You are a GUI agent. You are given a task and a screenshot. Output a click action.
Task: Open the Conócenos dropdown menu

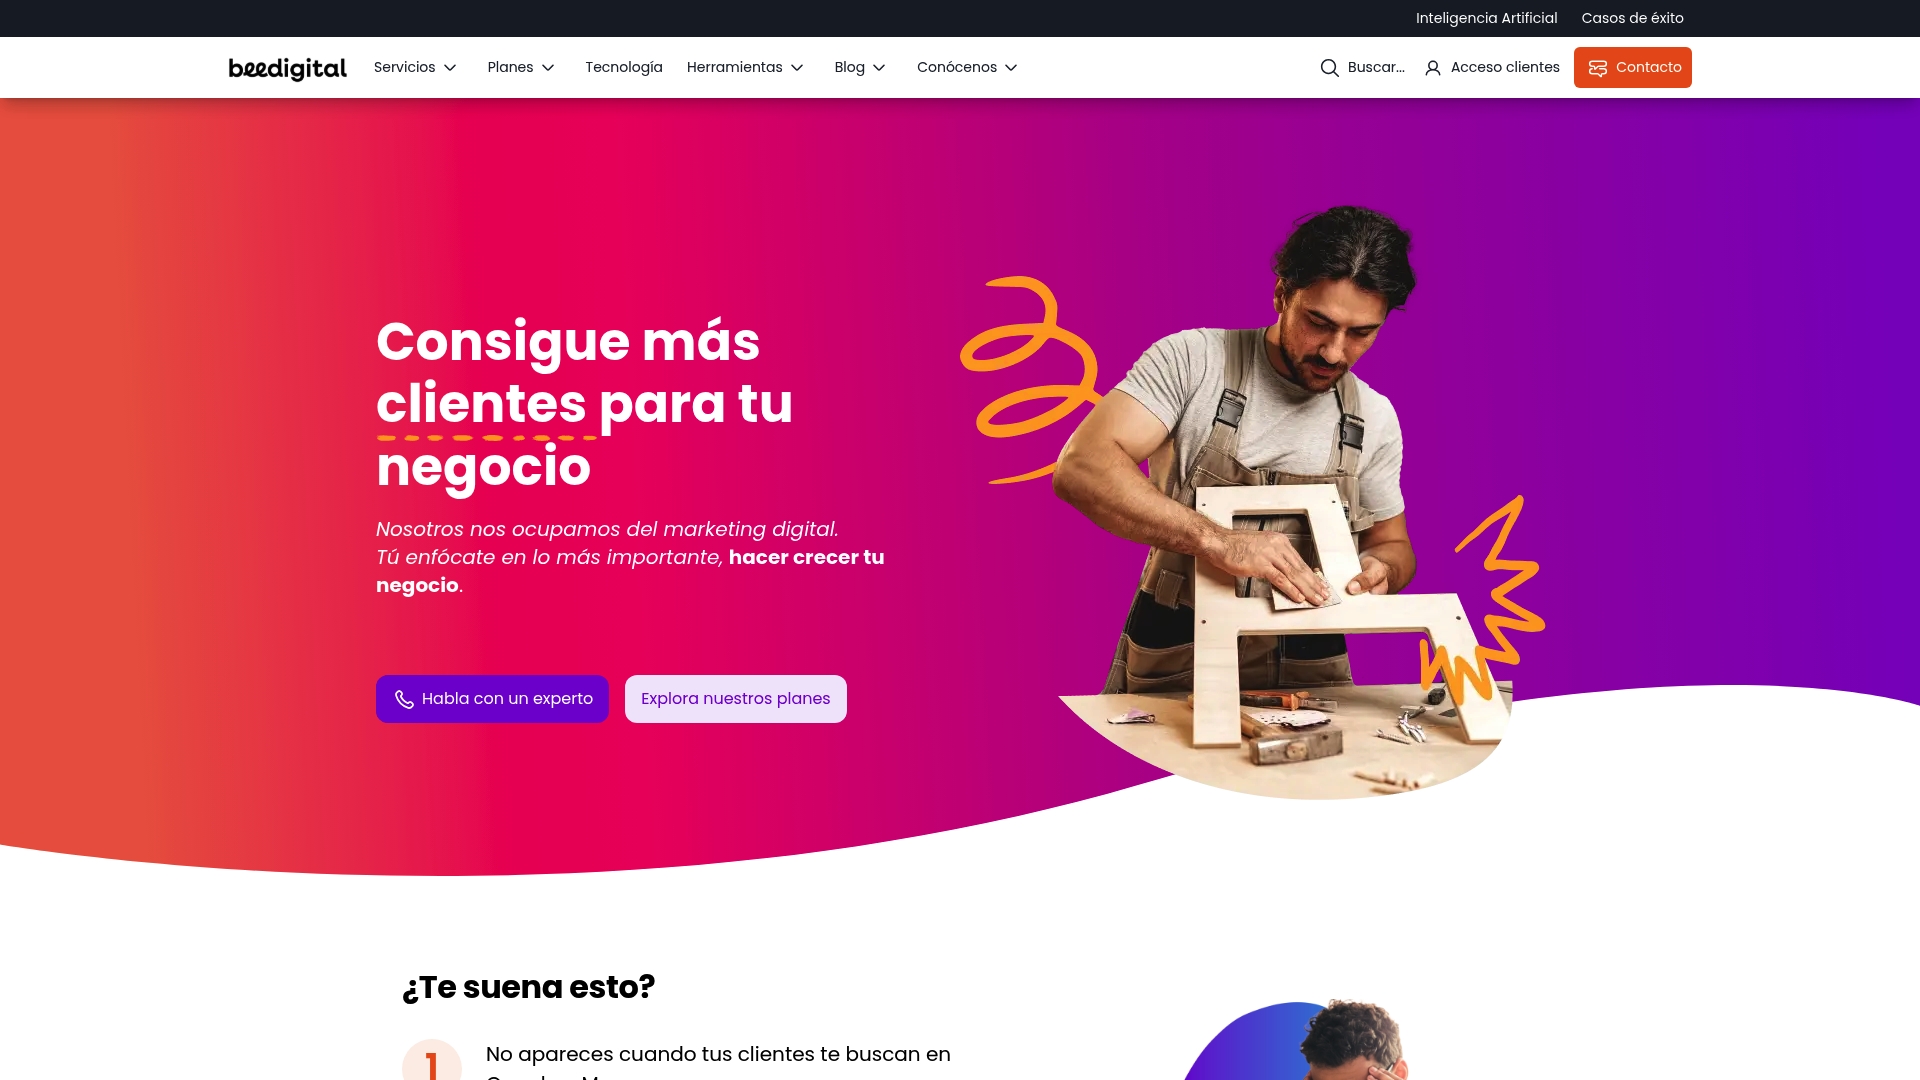click(967, 67)
